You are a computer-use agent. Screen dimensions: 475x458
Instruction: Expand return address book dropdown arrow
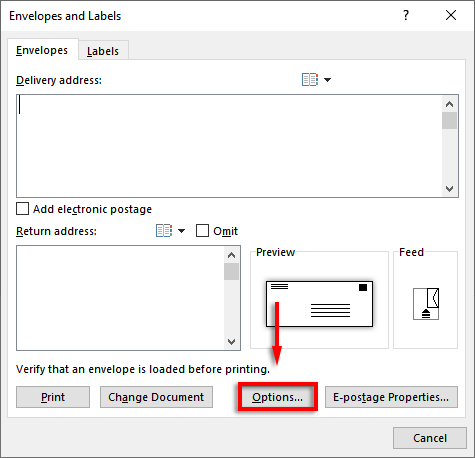181,231
